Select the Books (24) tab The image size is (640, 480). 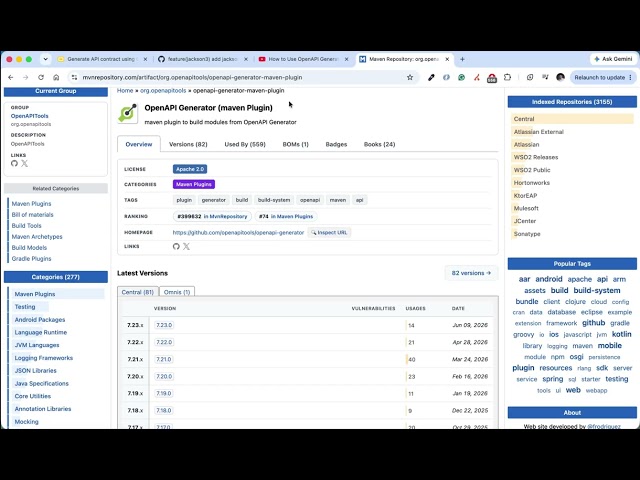pos(380,144)
